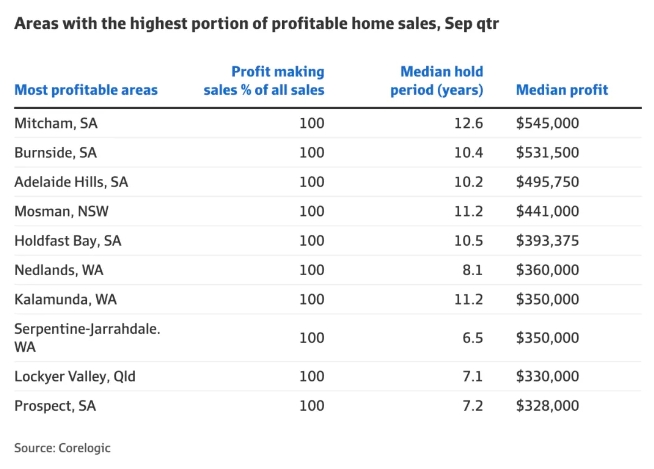Click the 'Mitcham, SA' row label
This screenshot has width=654, height=469.
click(x=56, y=124)
